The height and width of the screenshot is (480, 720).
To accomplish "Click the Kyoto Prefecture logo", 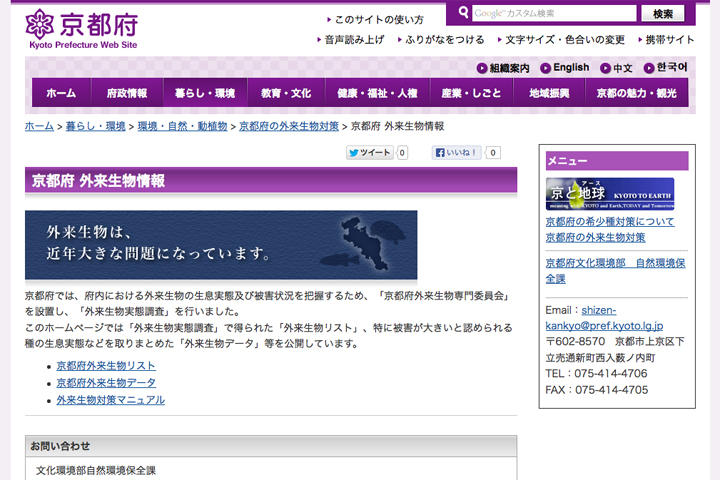I will pos(81,27).
